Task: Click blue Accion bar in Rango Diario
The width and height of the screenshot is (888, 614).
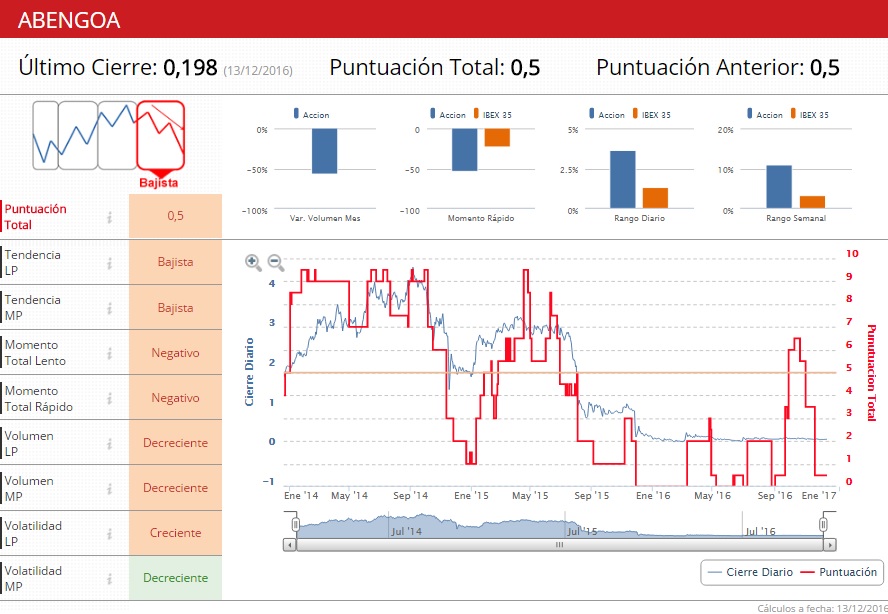Action: point(622,180)
